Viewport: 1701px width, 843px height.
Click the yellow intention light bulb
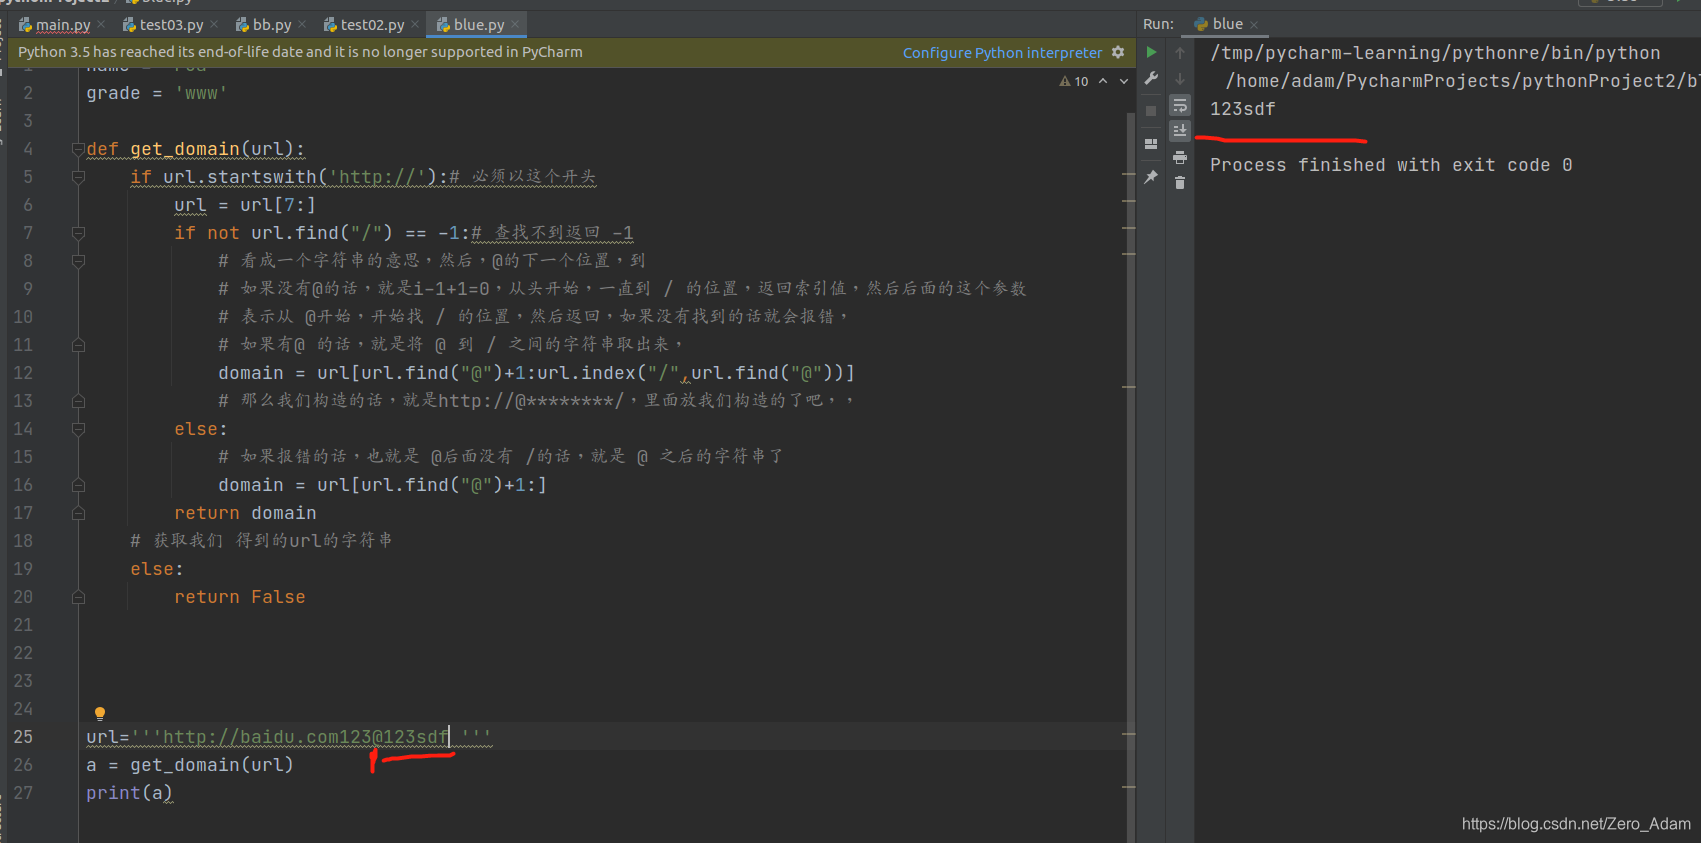(100, 714)
